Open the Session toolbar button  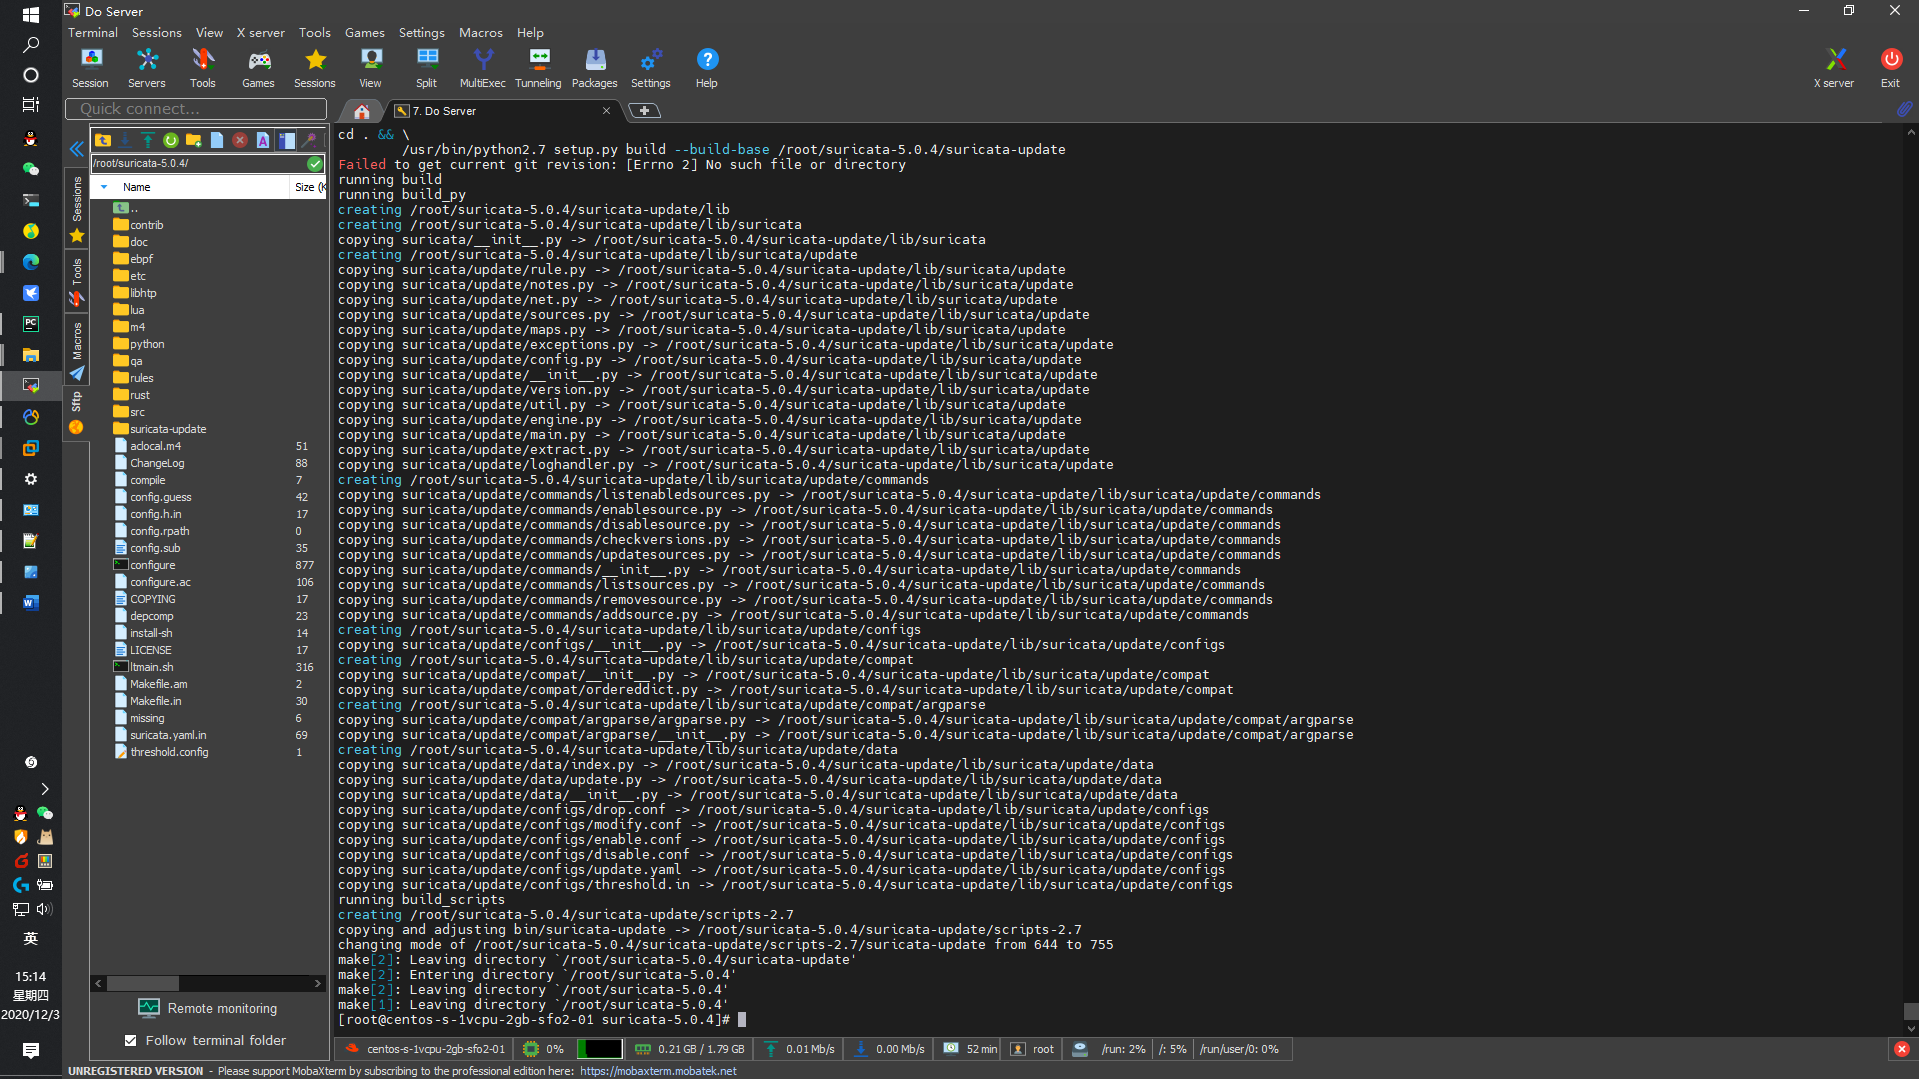point(90,68)
